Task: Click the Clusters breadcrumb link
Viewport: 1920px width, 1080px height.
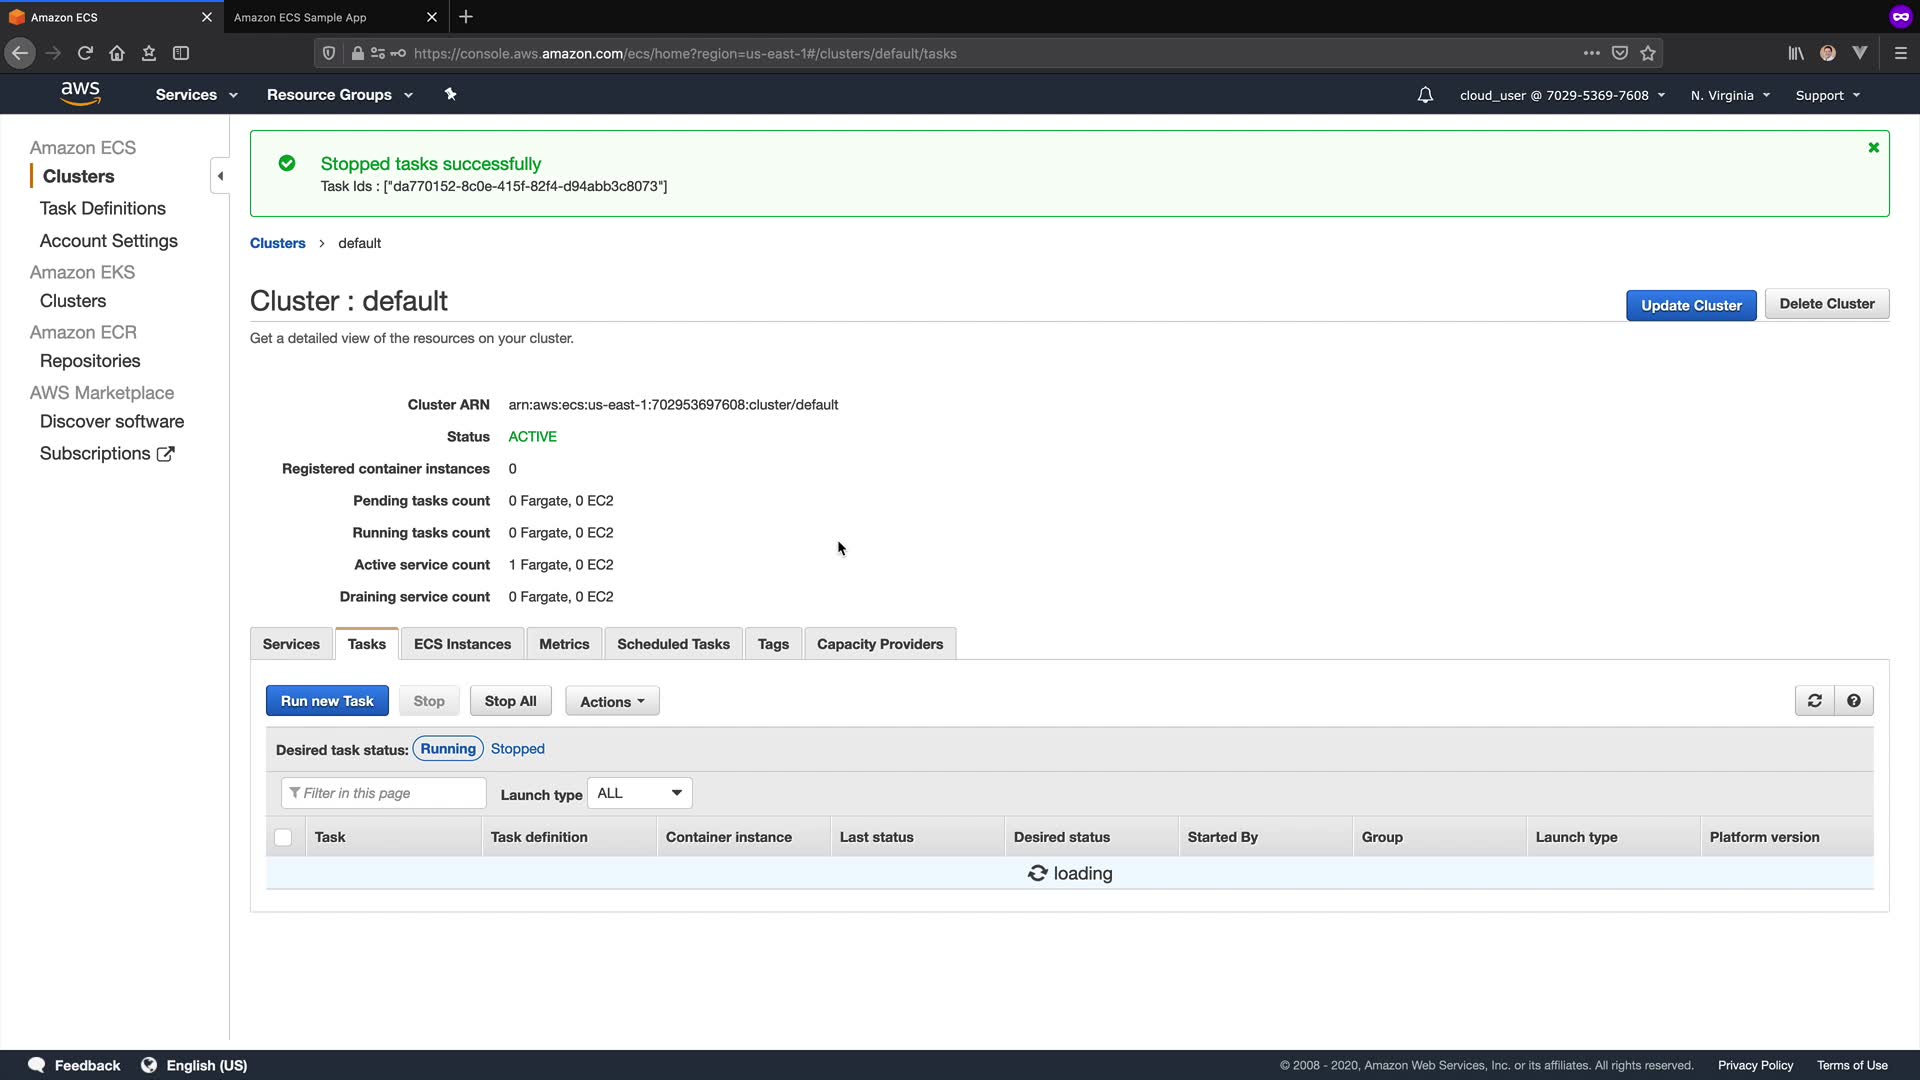Action: pos(277,243)
